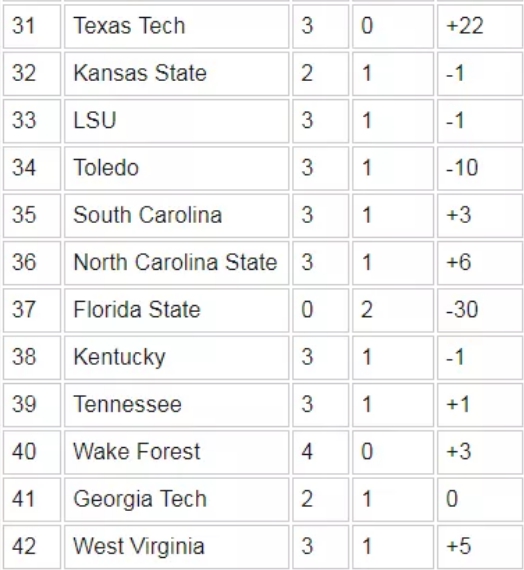The height and width of the screenshot is (570, 524).
Task: Click North Carolina State team name
Action: pos(175,262)
